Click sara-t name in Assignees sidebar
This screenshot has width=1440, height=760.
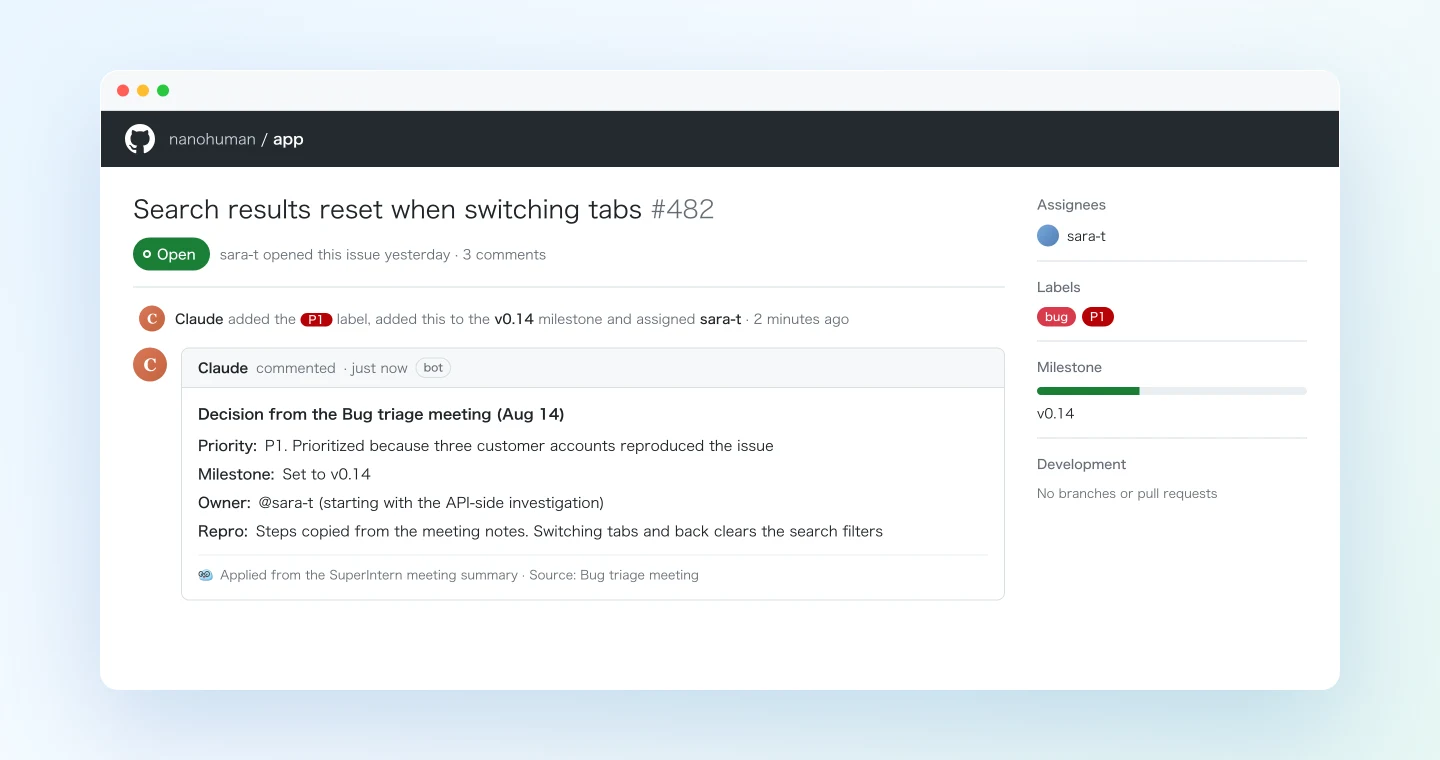click(1086, 236)
